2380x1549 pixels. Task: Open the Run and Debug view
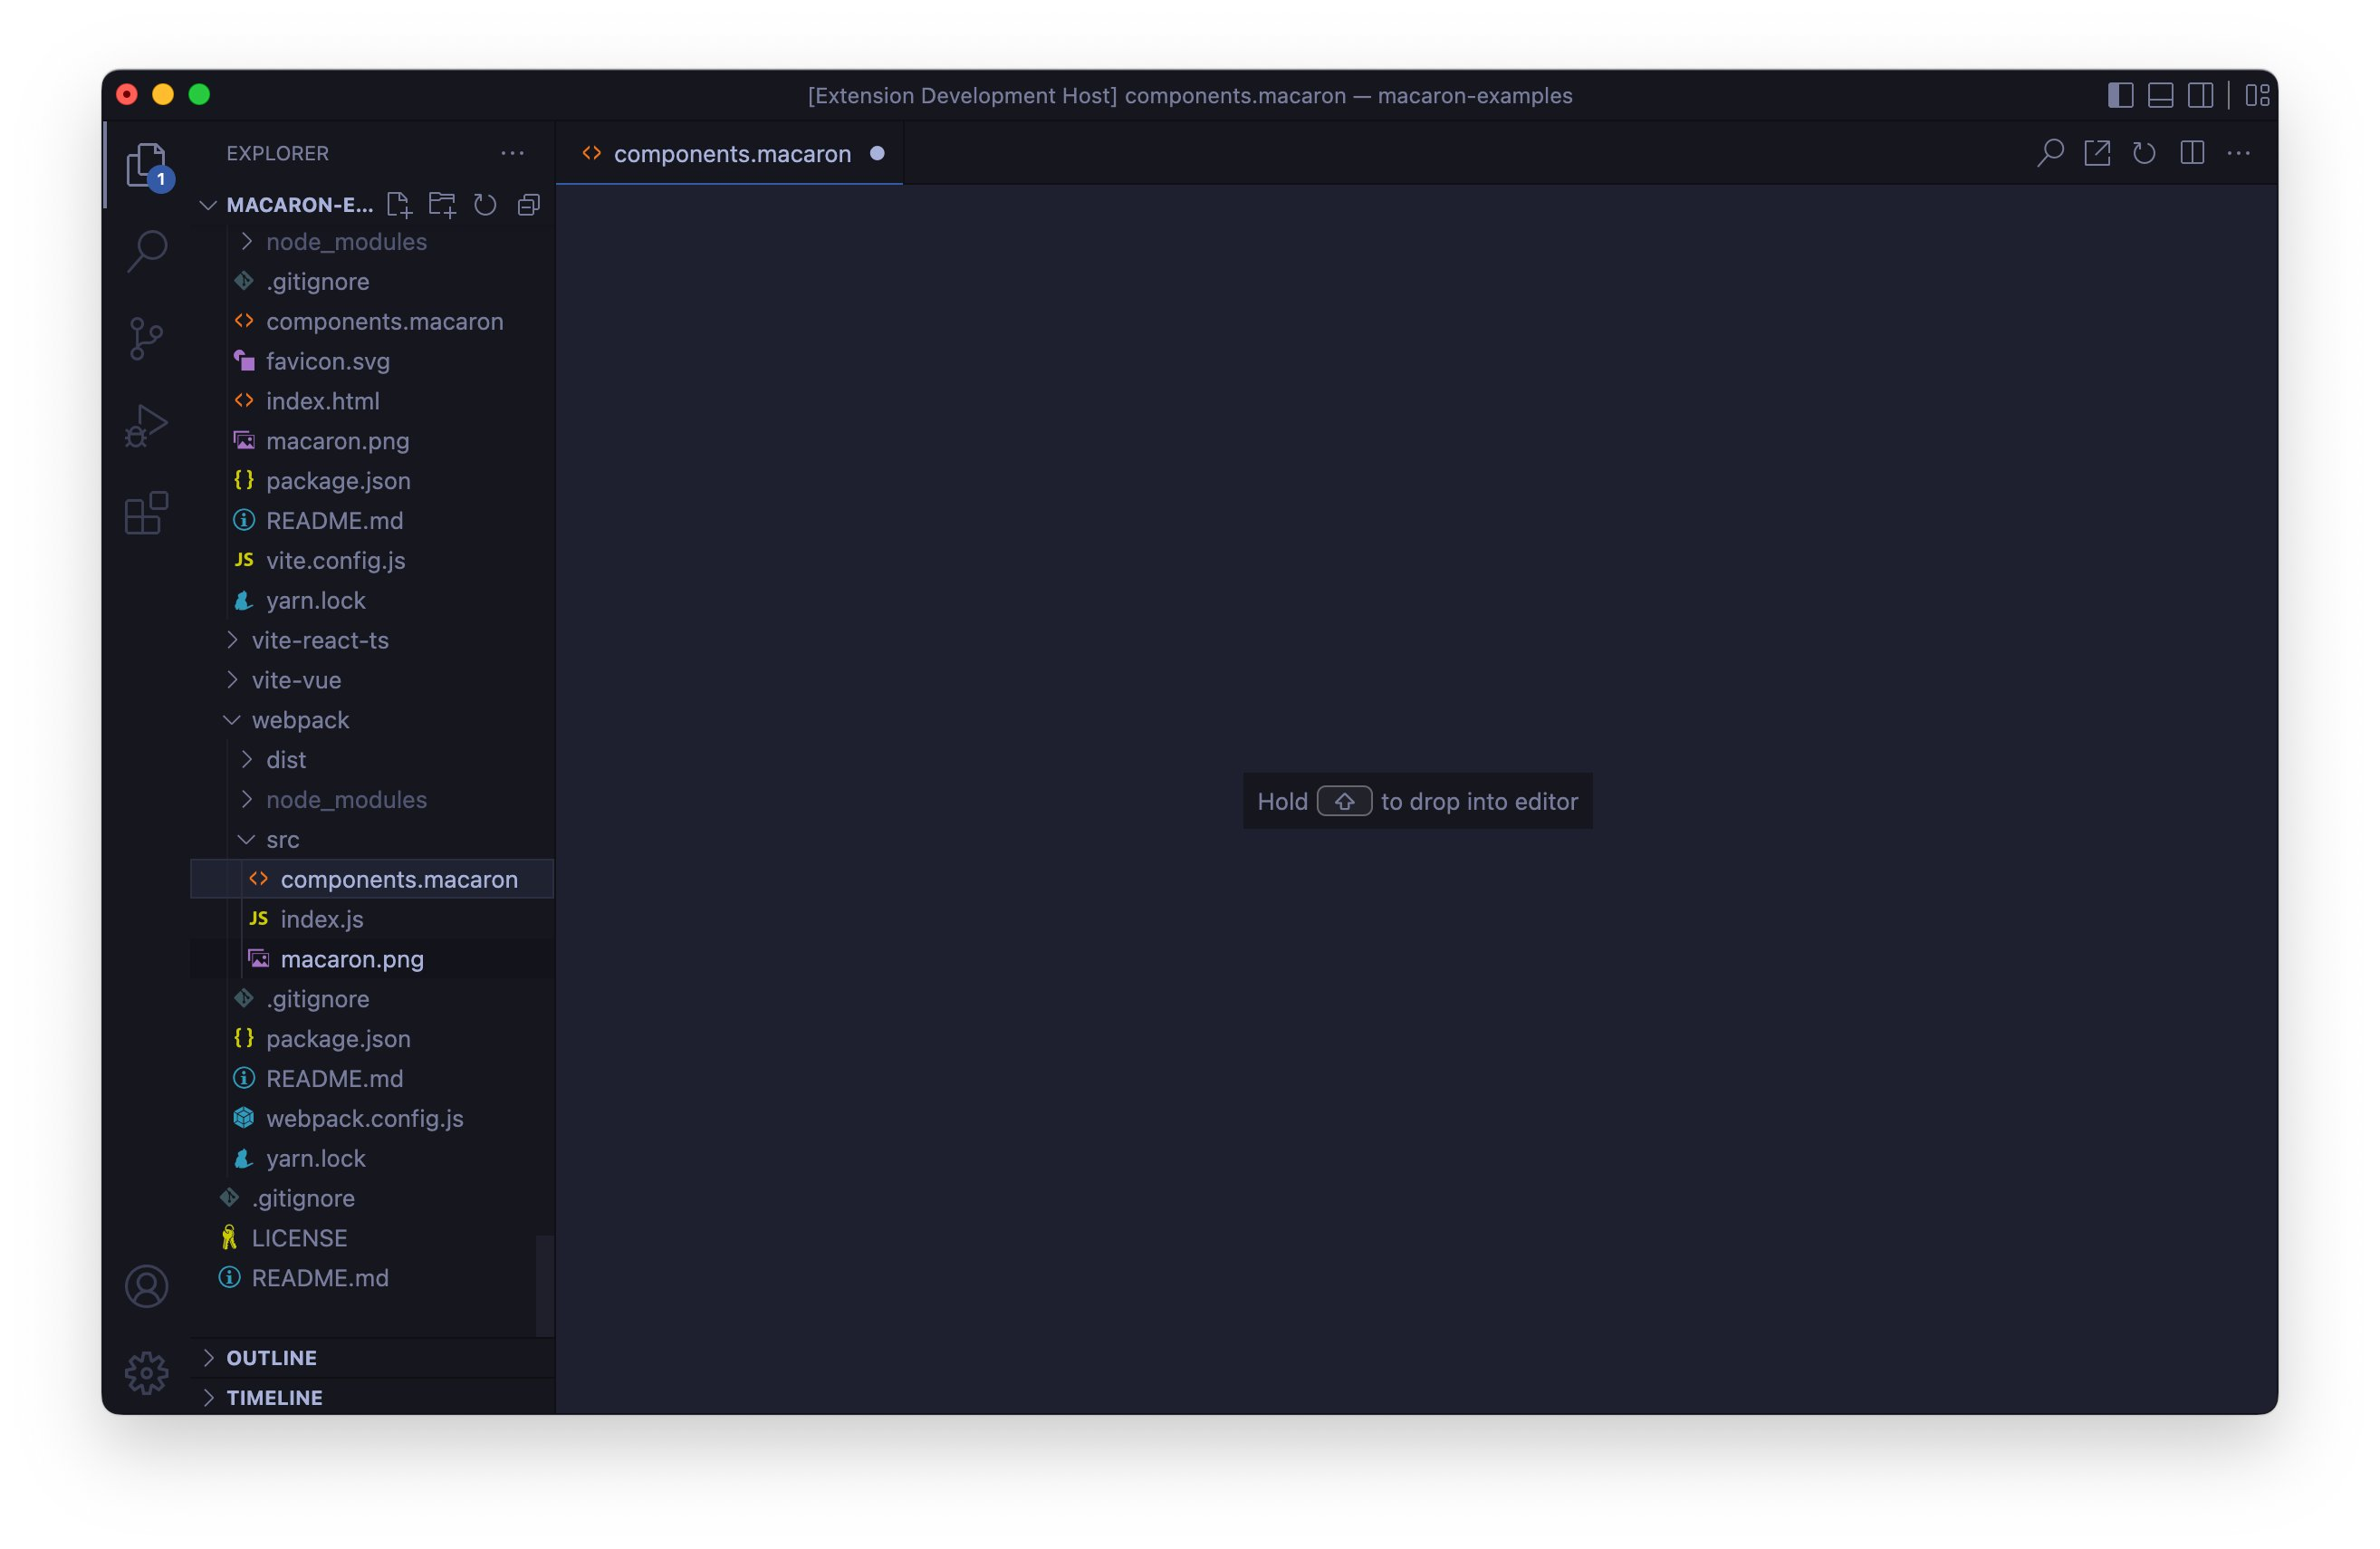(x=147, y=424)
